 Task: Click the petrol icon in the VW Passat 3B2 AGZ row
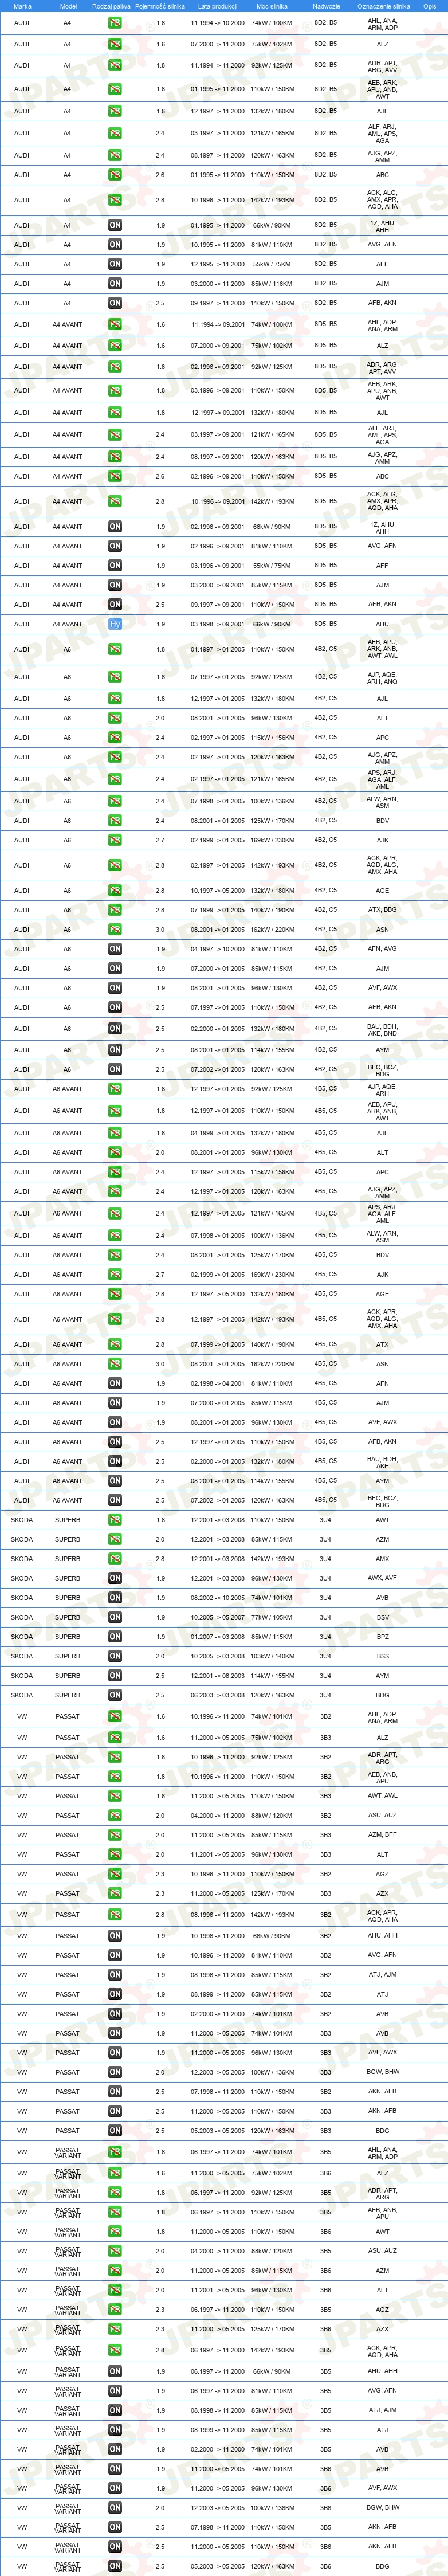pos(115,1874)
